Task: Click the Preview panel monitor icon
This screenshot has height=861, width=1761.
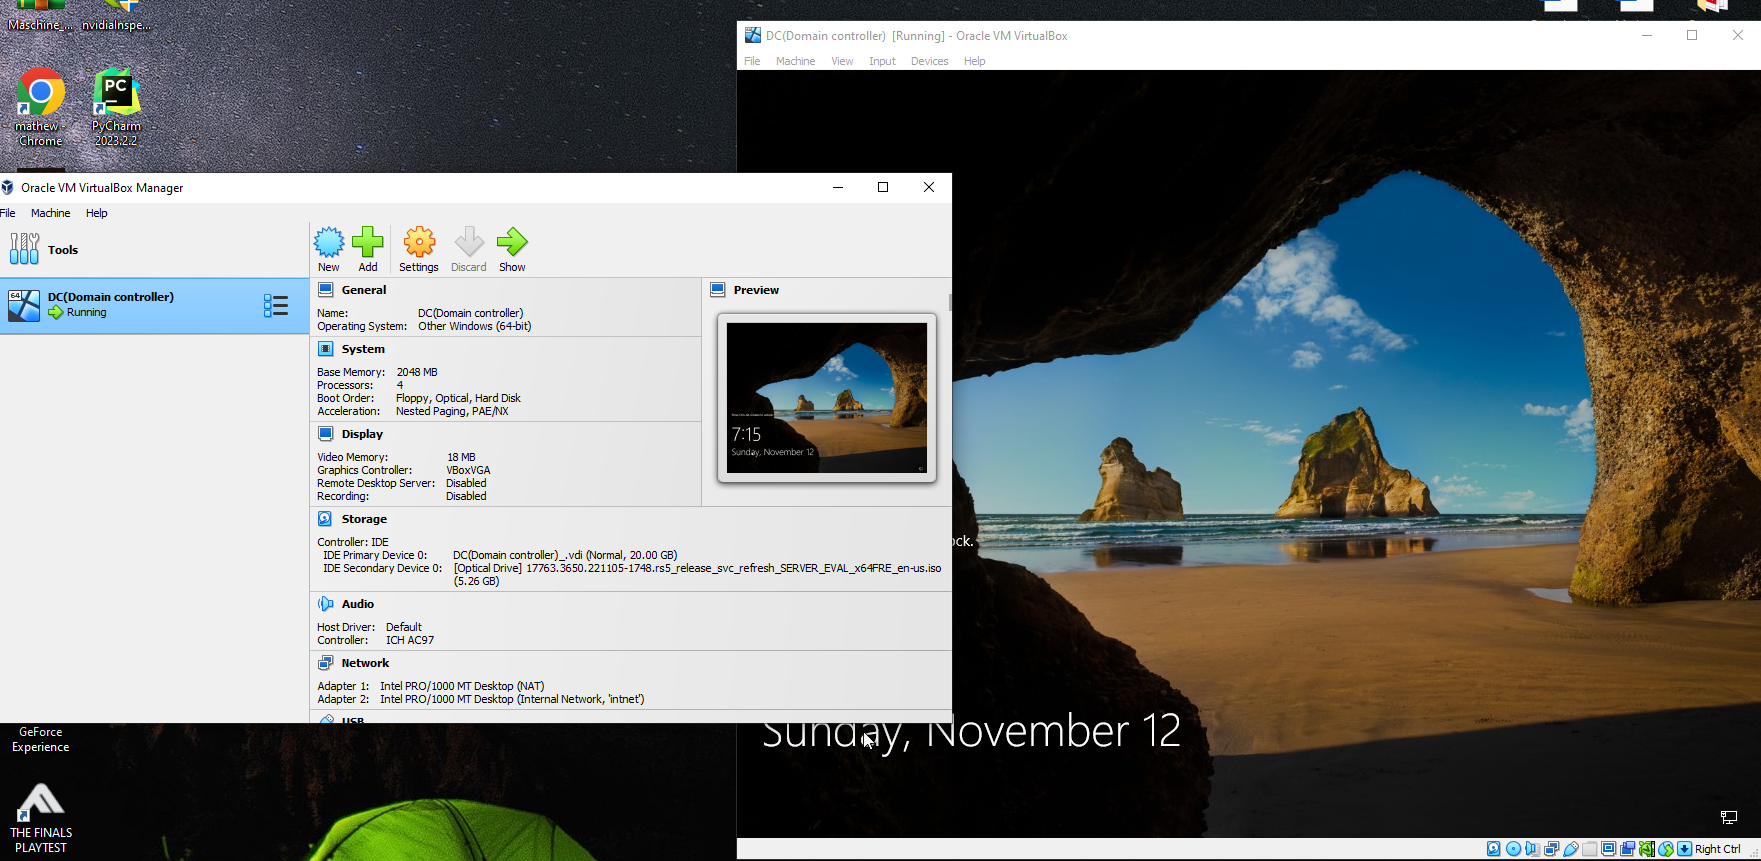Action: (717, 290)
